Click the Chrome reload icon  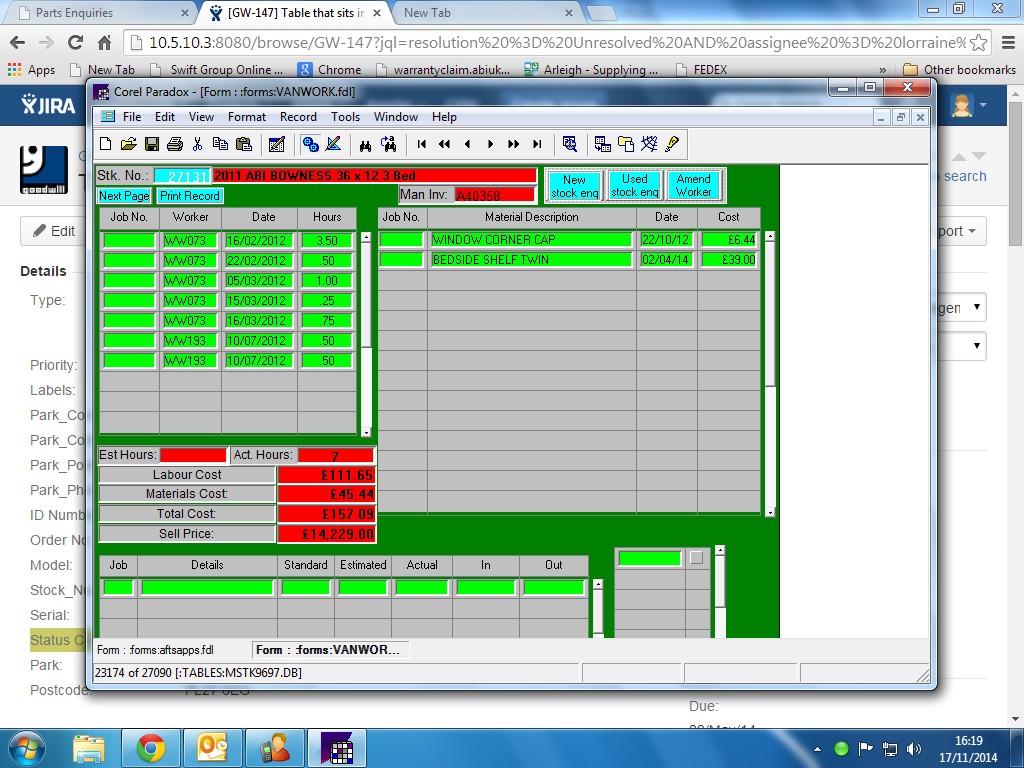(x=75, y=43)
